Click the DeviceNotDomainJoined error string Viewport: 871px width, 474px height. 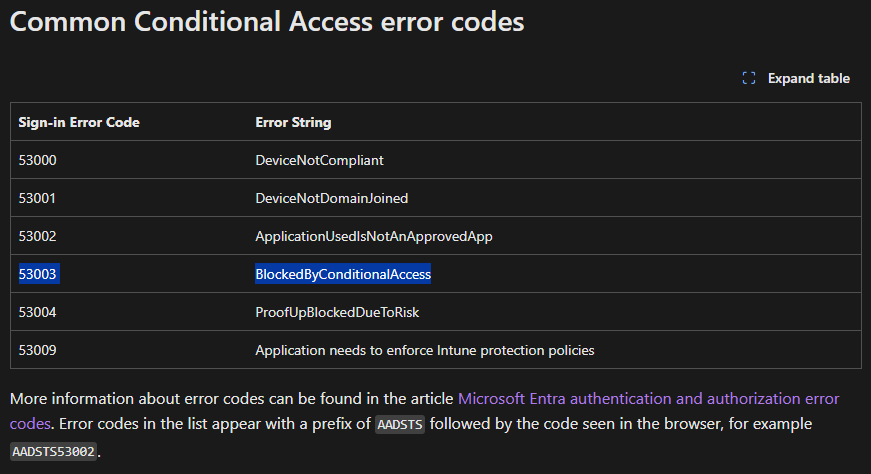[332, 198]
